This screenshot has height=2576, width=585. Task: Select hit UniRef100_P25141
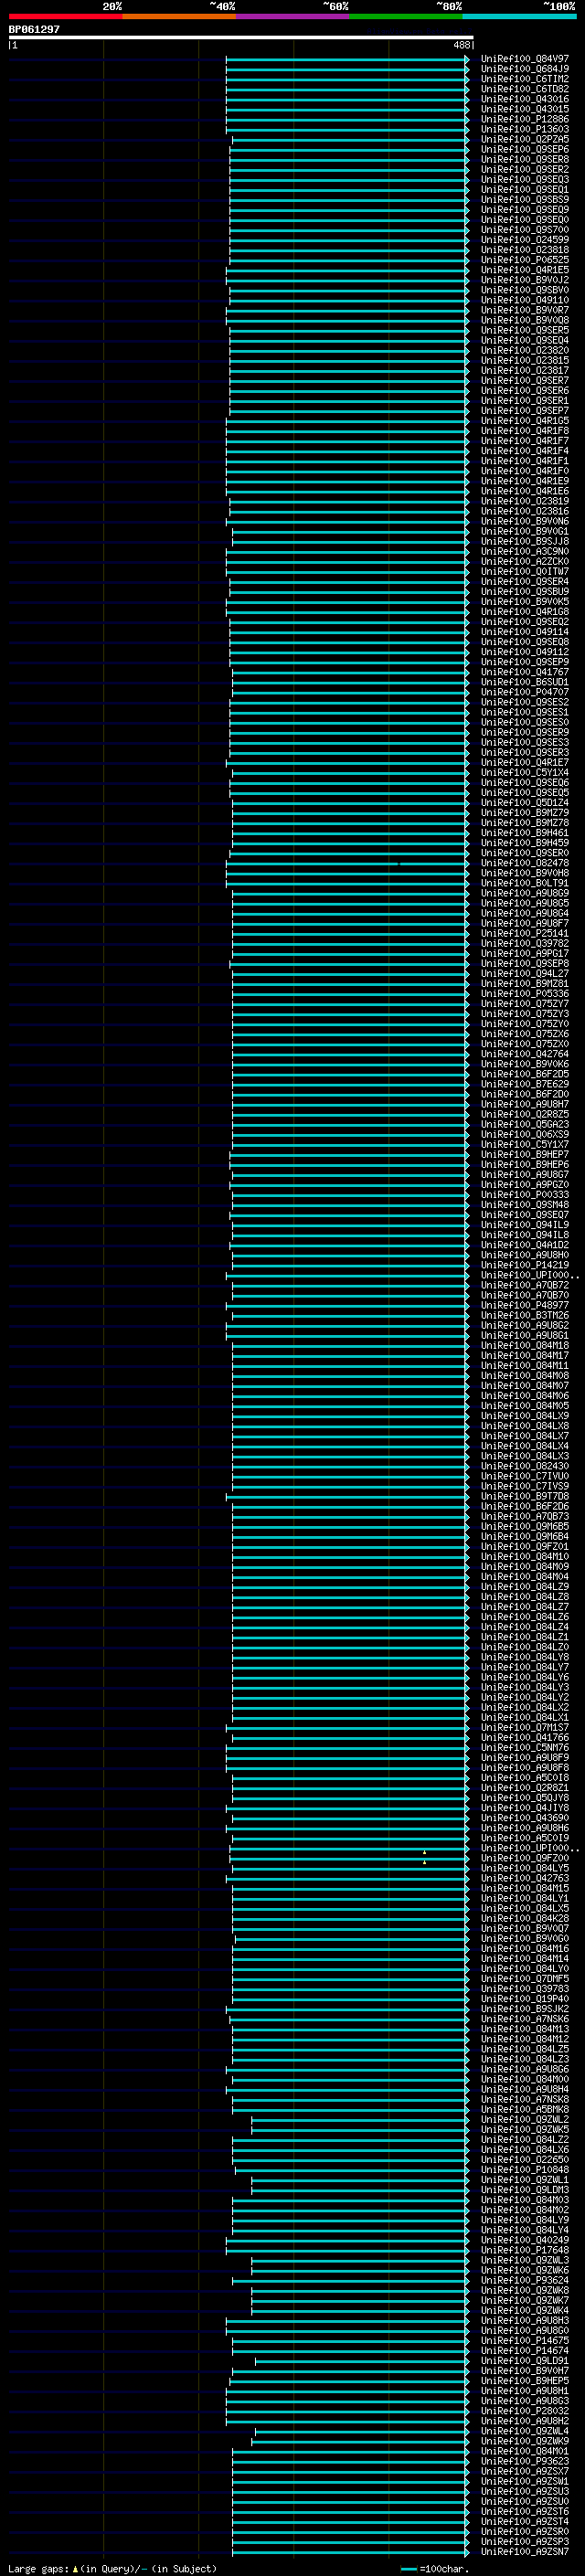click(x=525, y=933)
